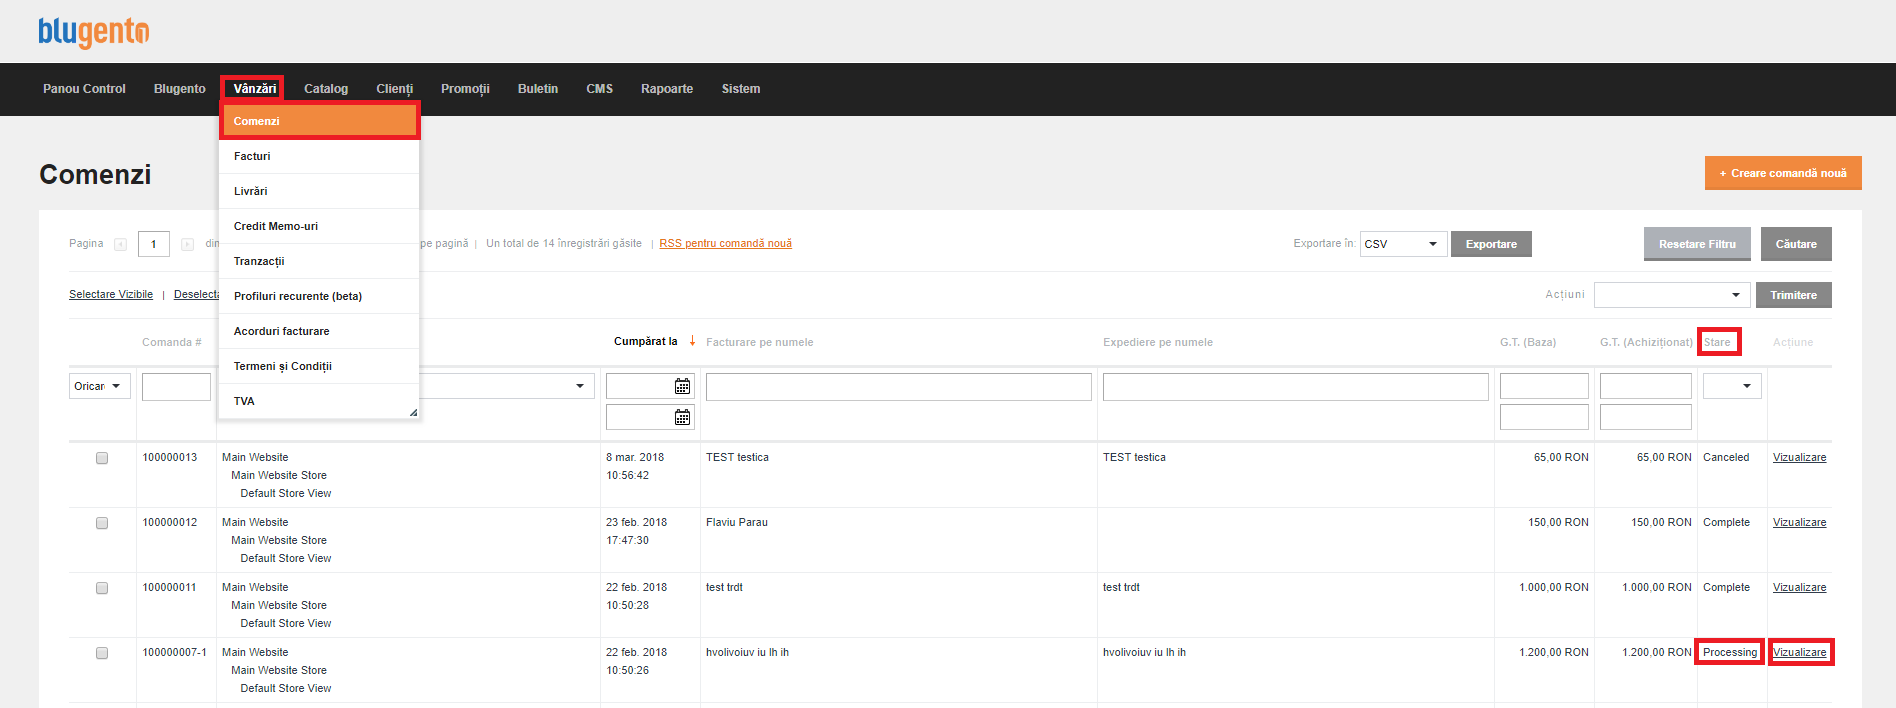Open calendar for the end date filter
1896x708 pixels.
point(682,417)
